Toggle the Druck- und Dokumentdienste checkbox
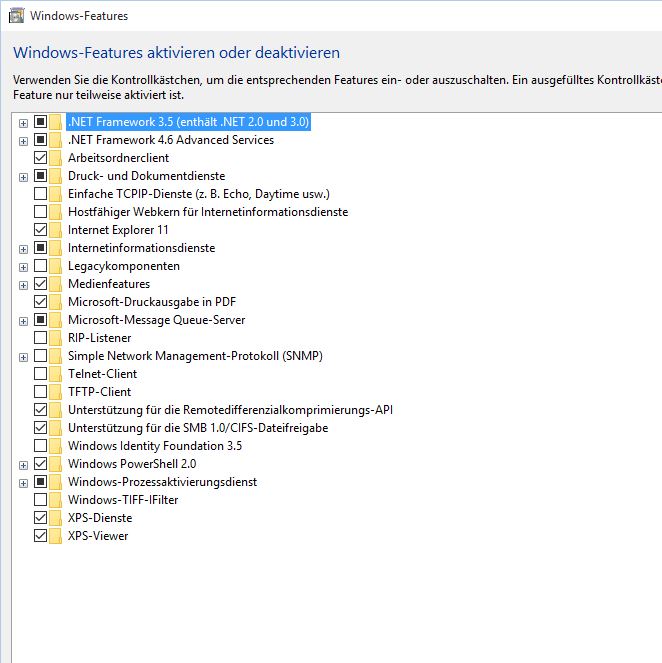This screenshot has height=663, width=662. click(x=41, y=175)
